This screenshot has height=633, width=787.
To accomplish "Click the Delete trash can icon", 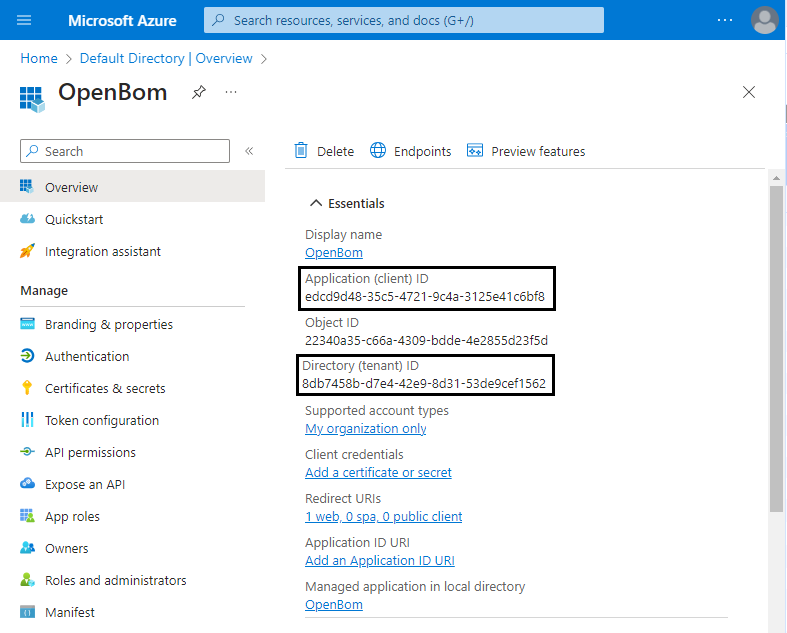I will (301, 150).
